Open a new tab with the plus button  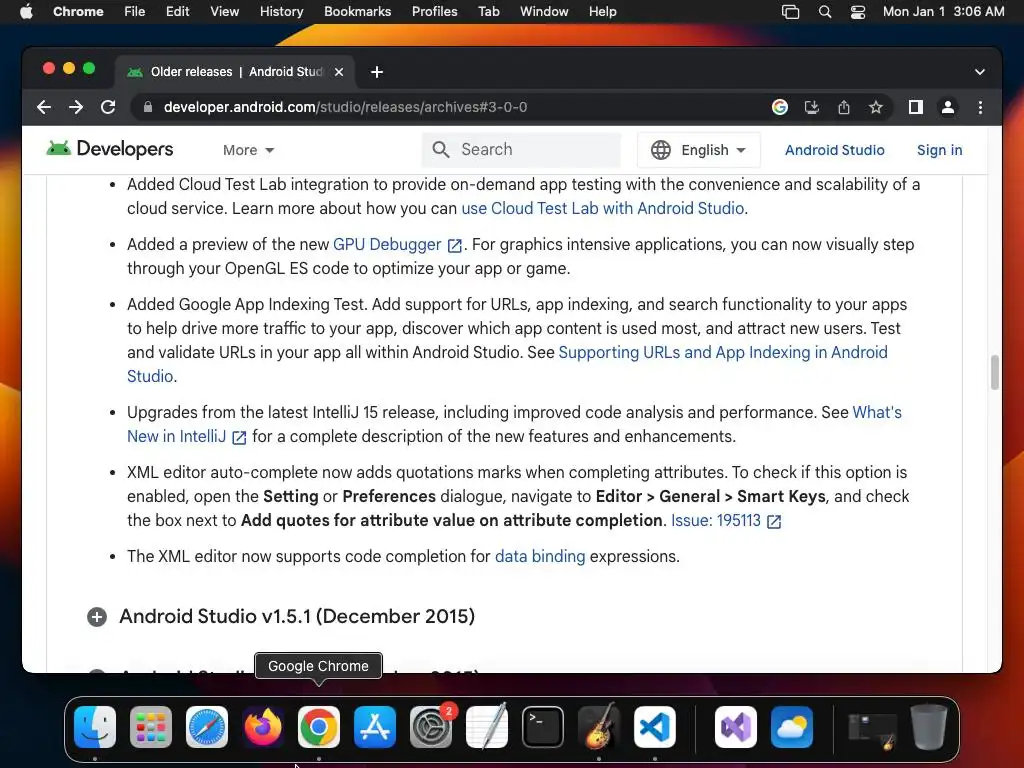tap(377, 72)
